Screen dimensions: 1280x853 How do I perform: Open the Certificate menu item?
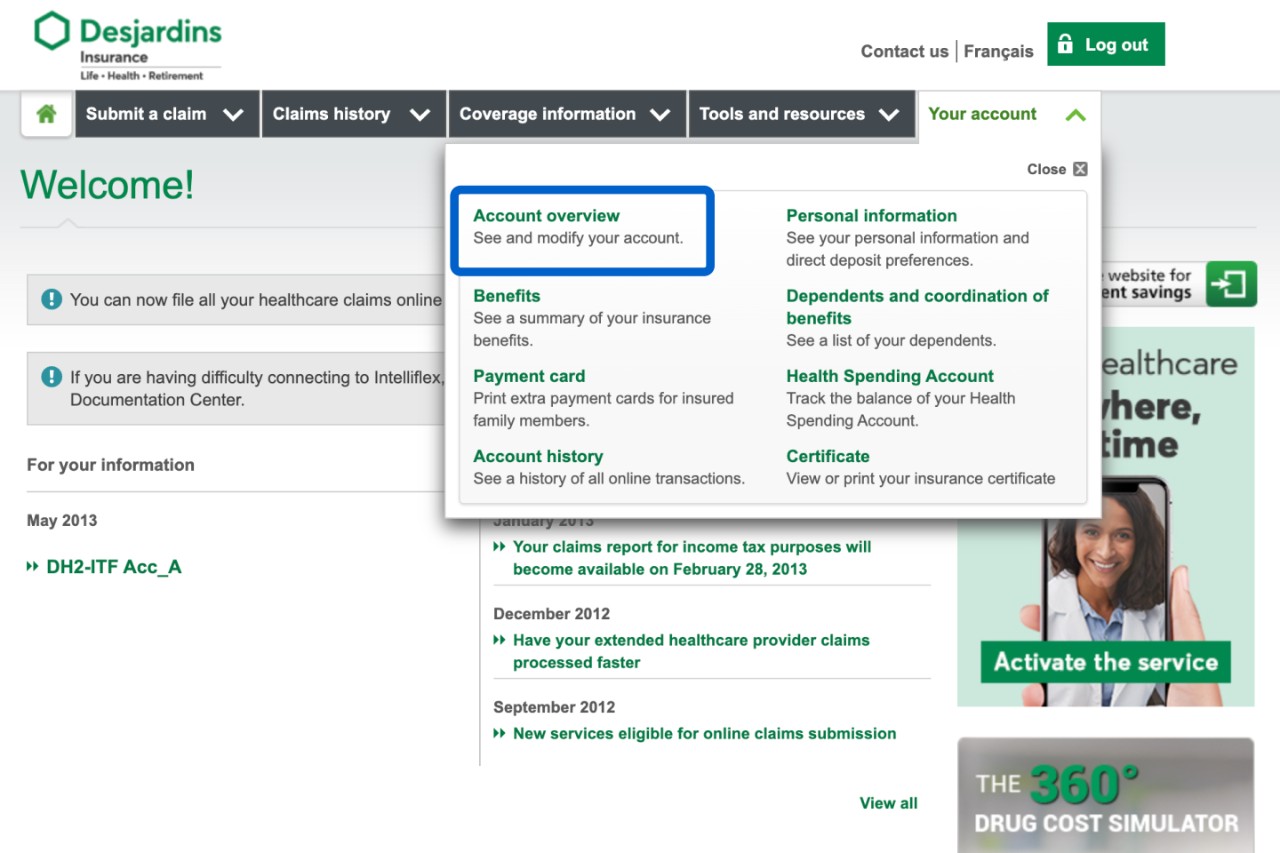coord(828,456)
